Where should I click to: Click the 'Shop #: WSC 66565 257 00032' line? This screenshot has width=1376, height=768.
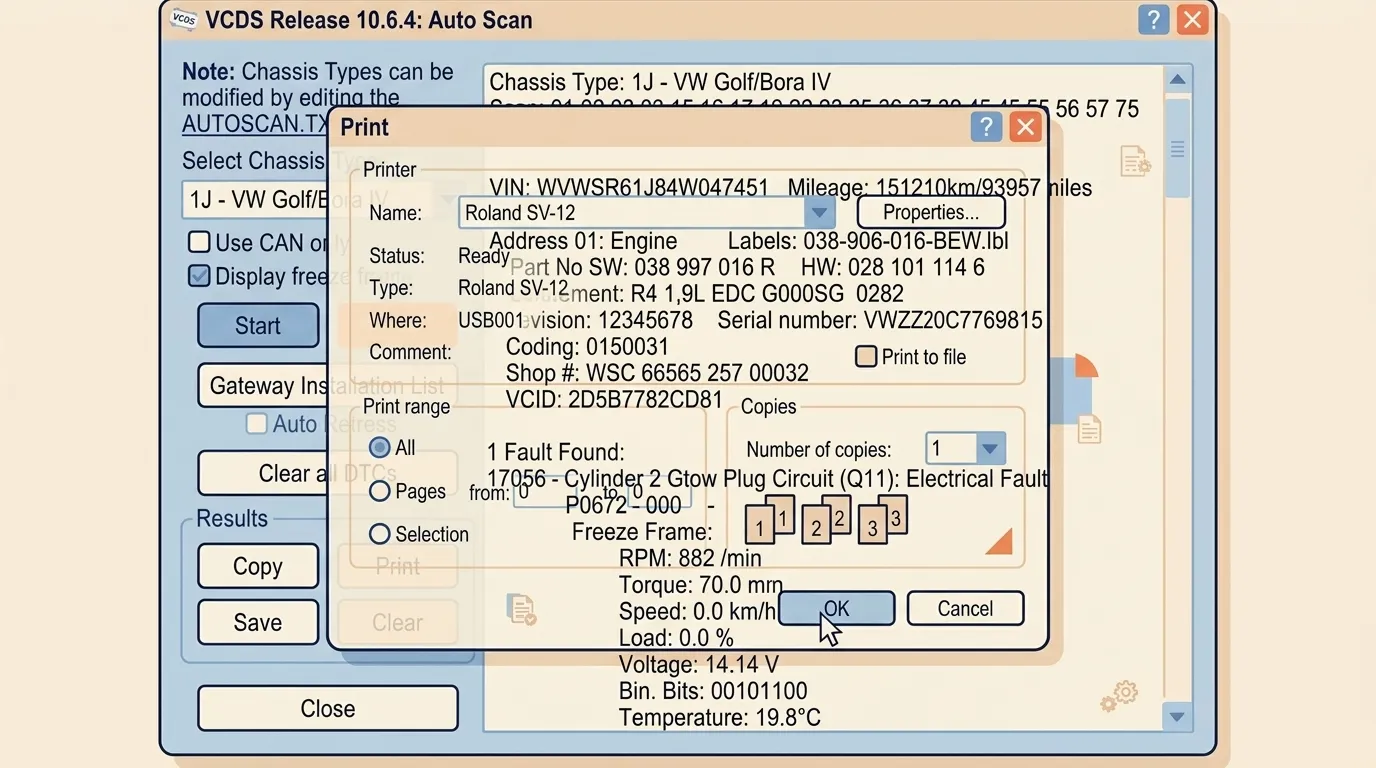click(x=657, y=373)
